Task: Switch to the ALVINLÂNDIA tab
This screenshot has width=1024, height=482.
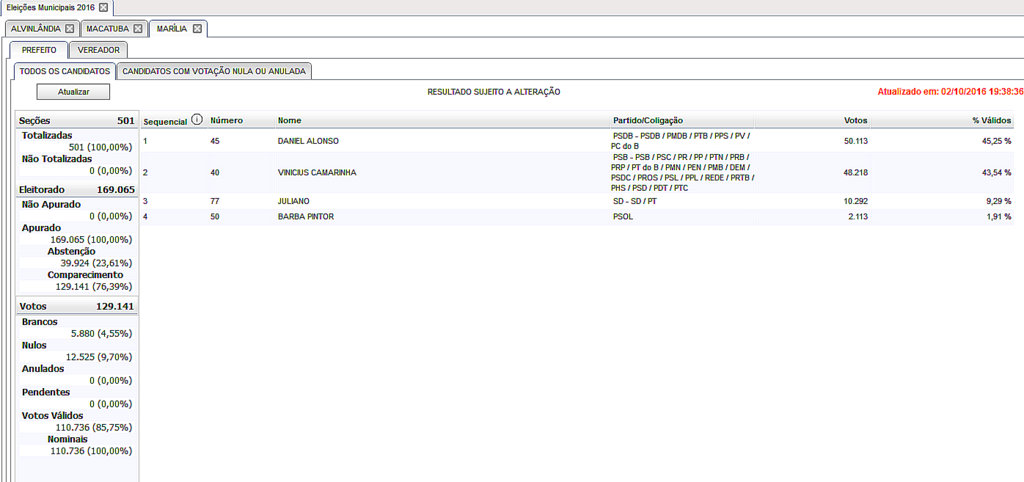Action: coord(35,28)
